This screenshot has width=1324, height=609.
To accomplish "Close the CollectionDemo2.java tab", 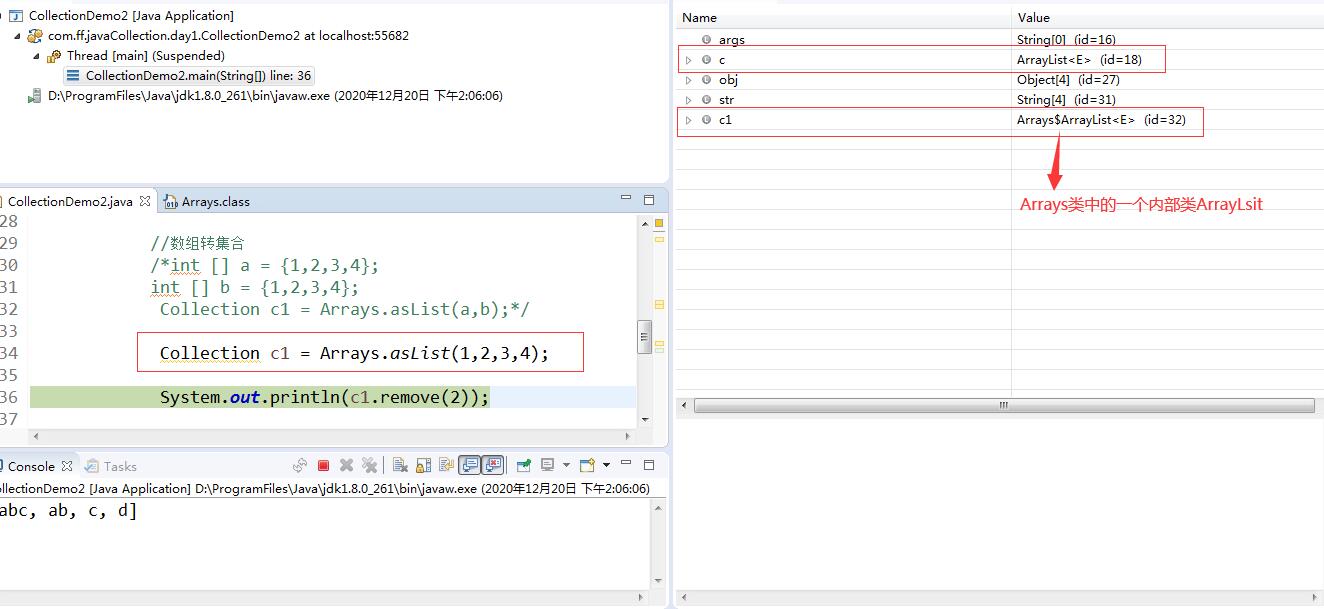I will click(145, 201).
